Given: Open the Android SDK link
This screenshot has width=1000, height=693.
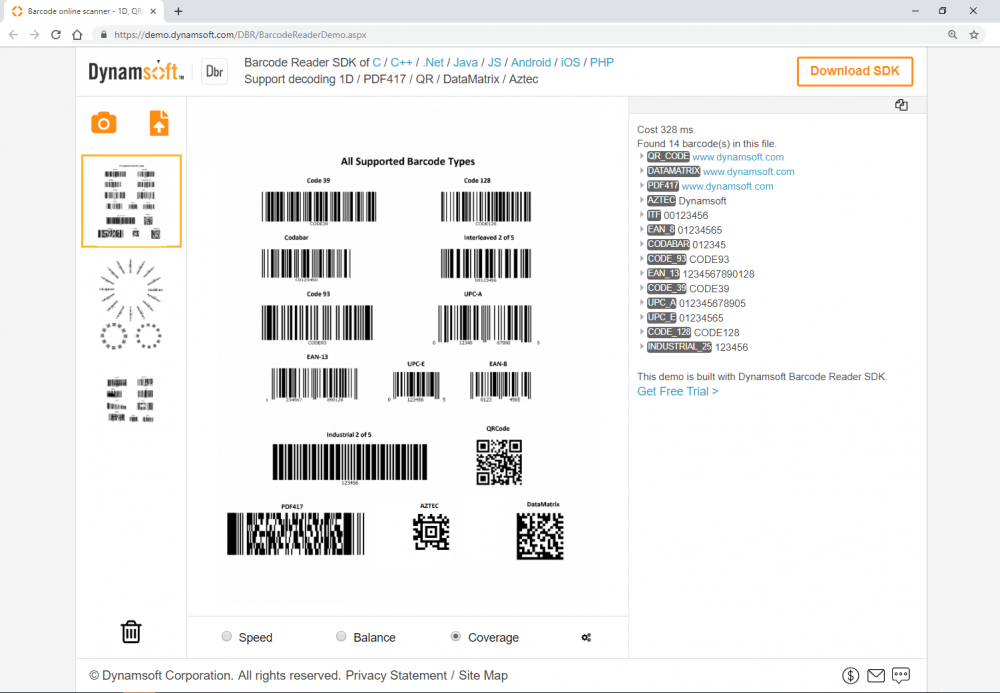Looking at the screenshot, I should [x=531, y=62].
